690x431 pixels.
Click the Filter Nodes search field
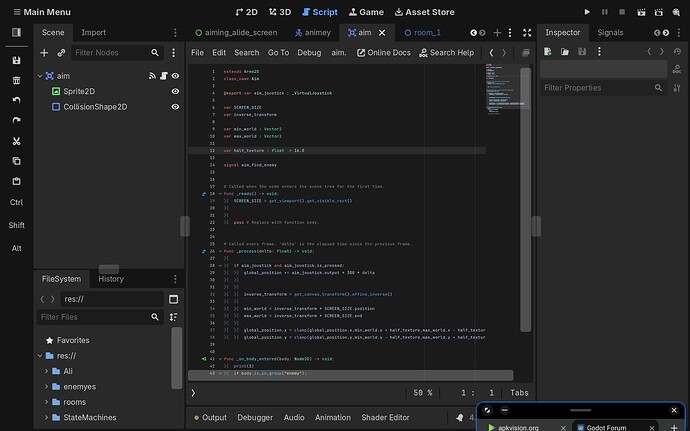click(x=117, y=52)
